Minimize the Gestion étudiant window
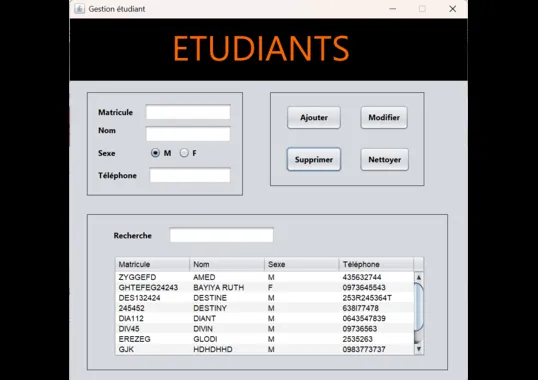 coord(393,9)
